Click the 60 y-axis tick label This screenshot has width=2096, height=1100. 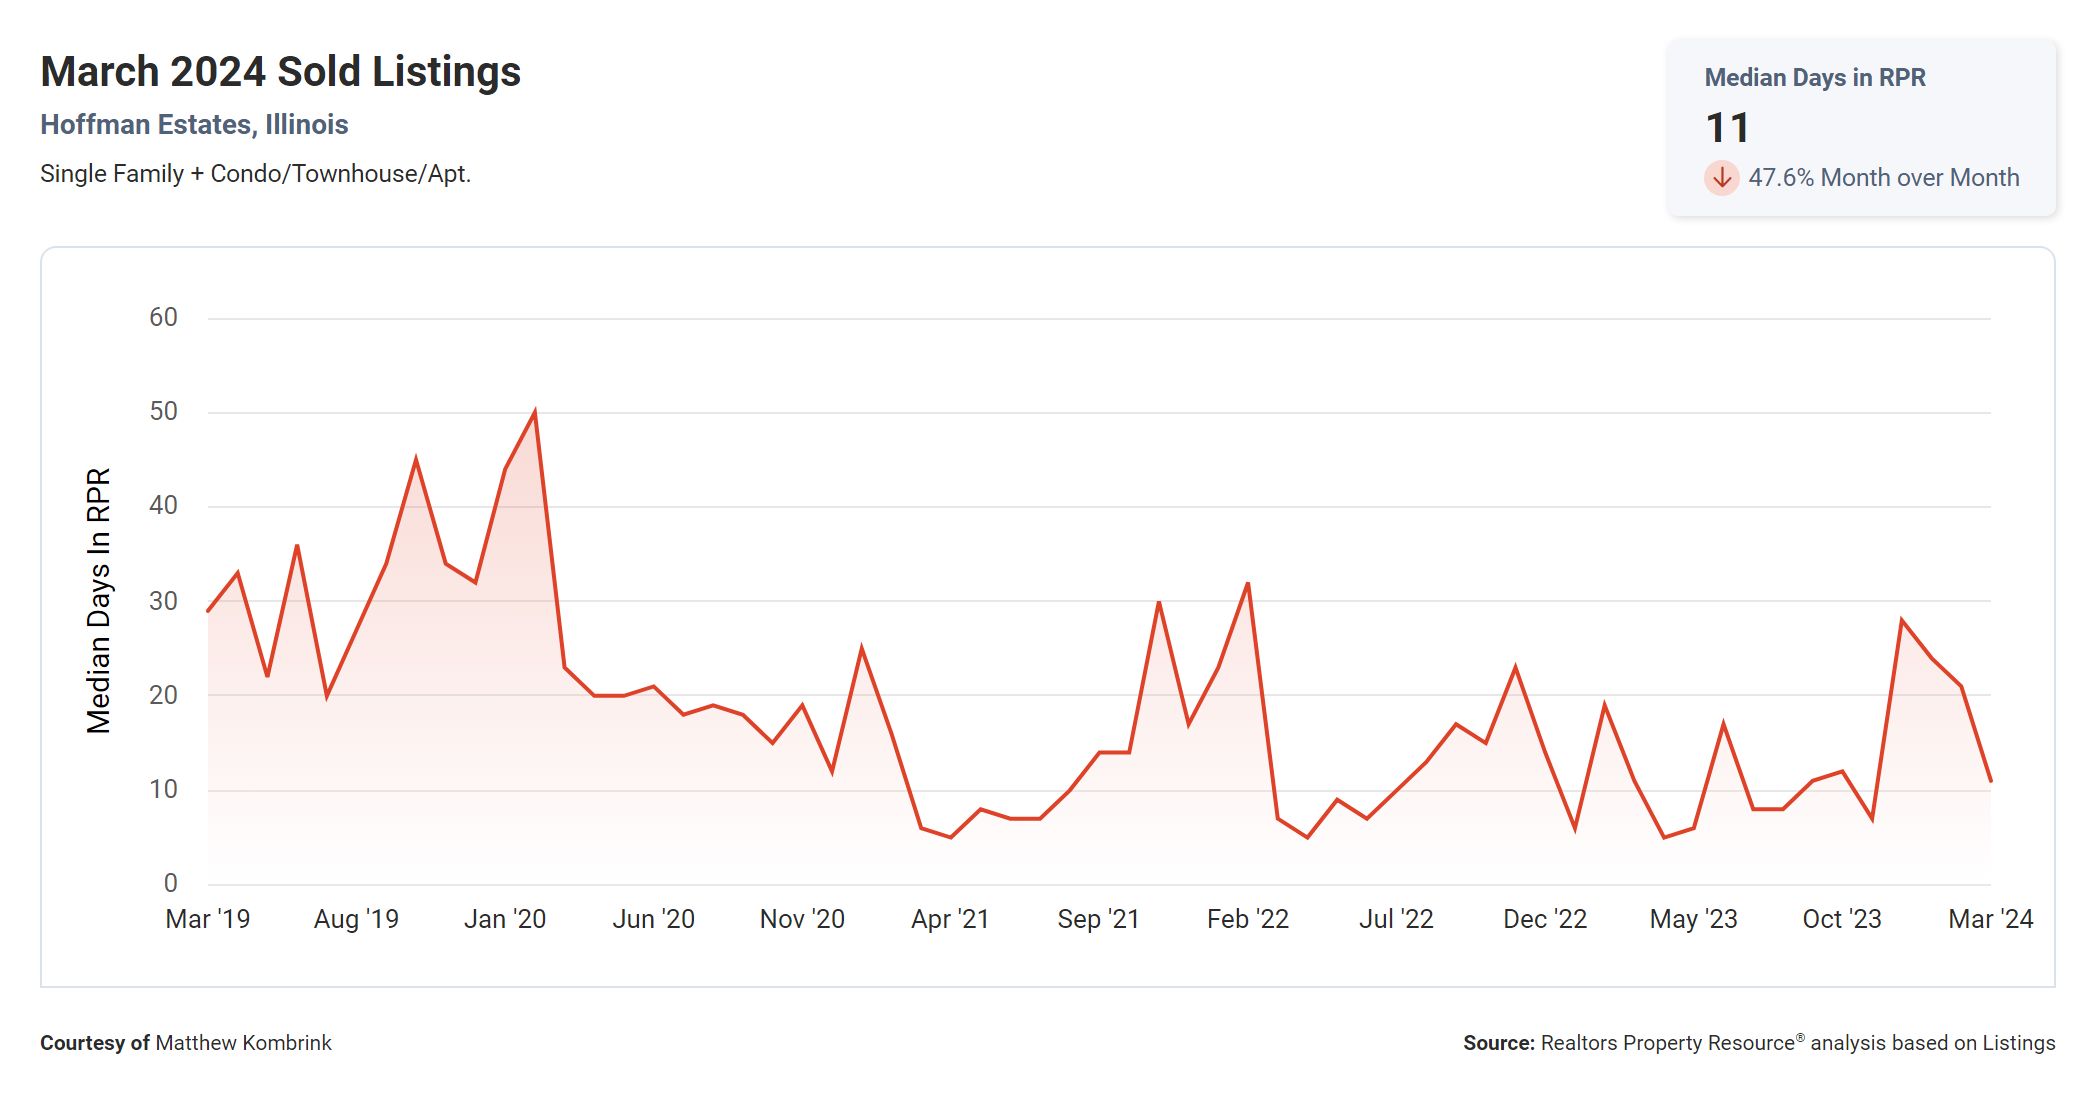point(163,318)
